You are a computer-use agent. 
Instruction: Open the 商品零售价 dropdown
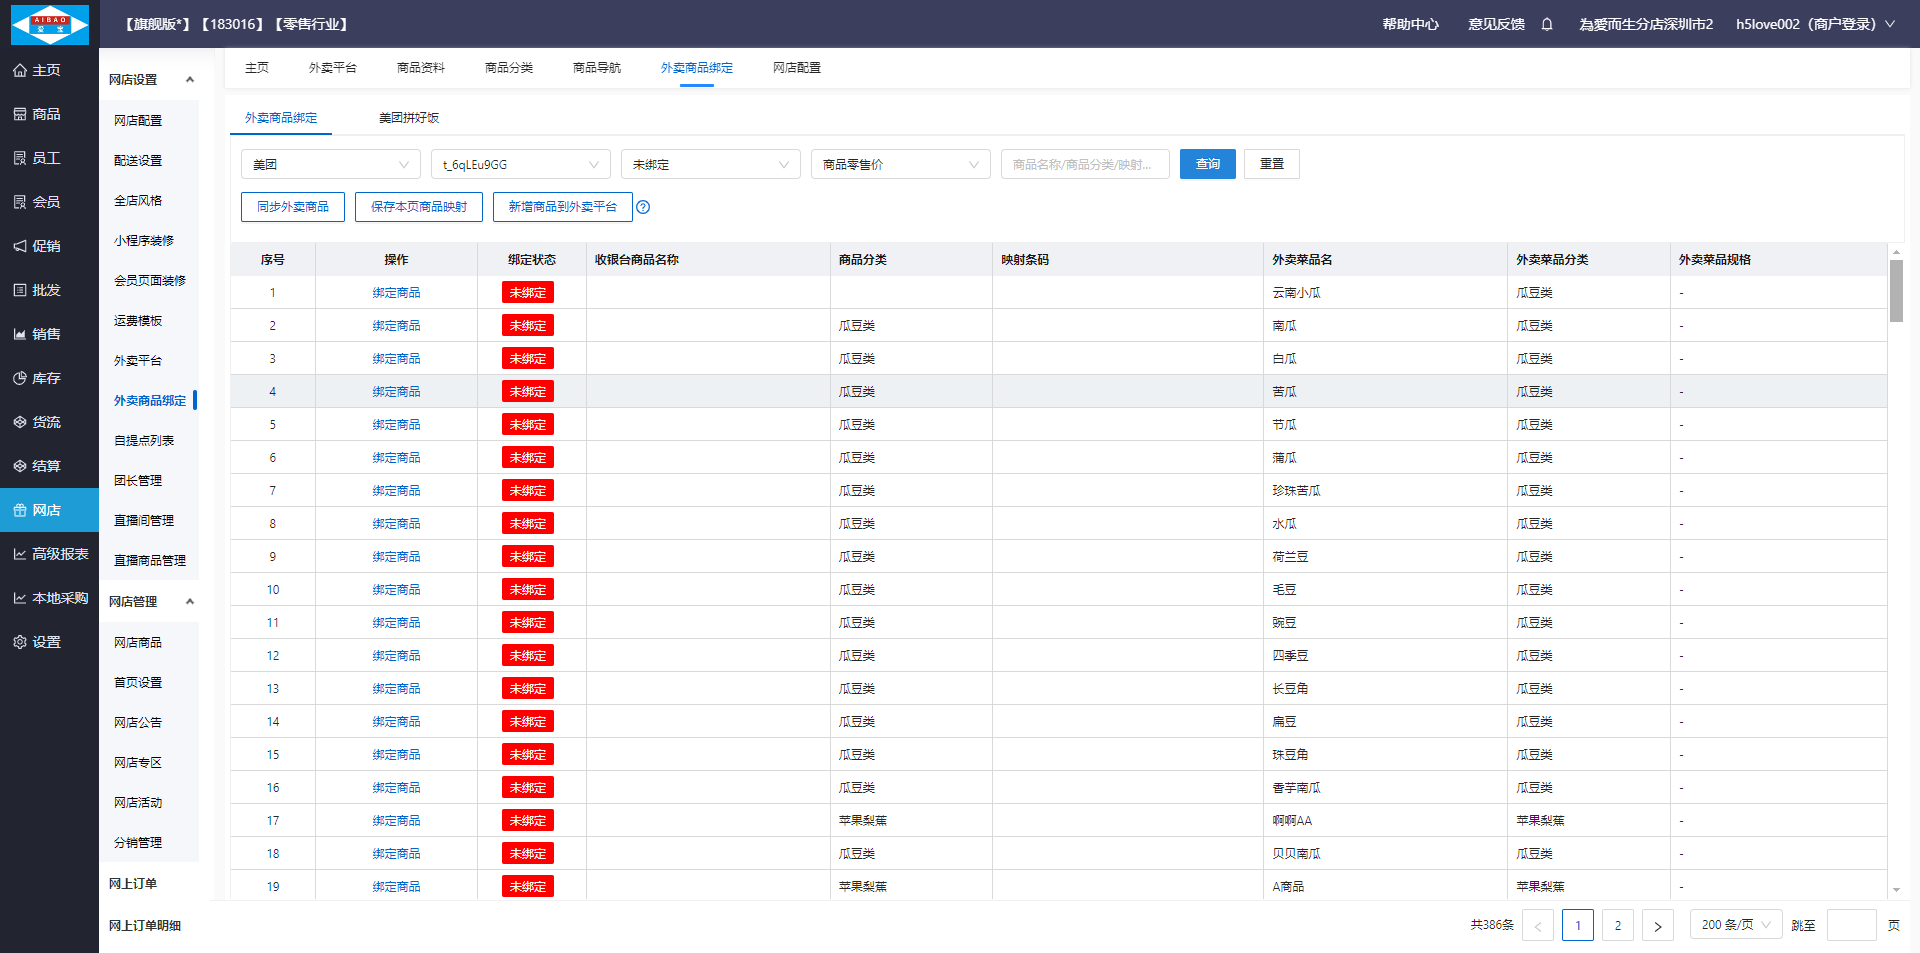point(901,164)
